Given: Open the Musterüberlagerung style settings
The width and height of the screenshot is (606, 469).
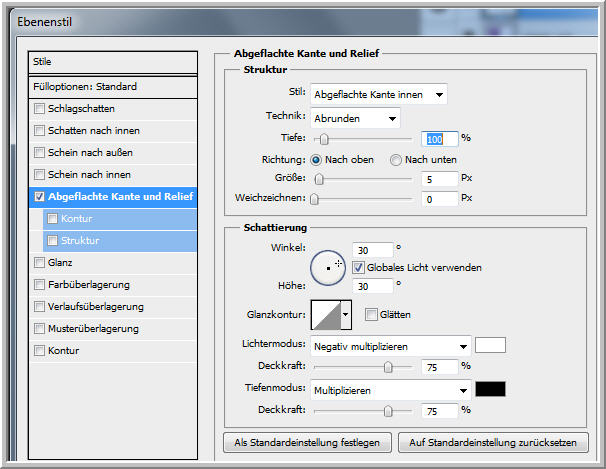Looking at the screenshot, I should coord(93,329).
